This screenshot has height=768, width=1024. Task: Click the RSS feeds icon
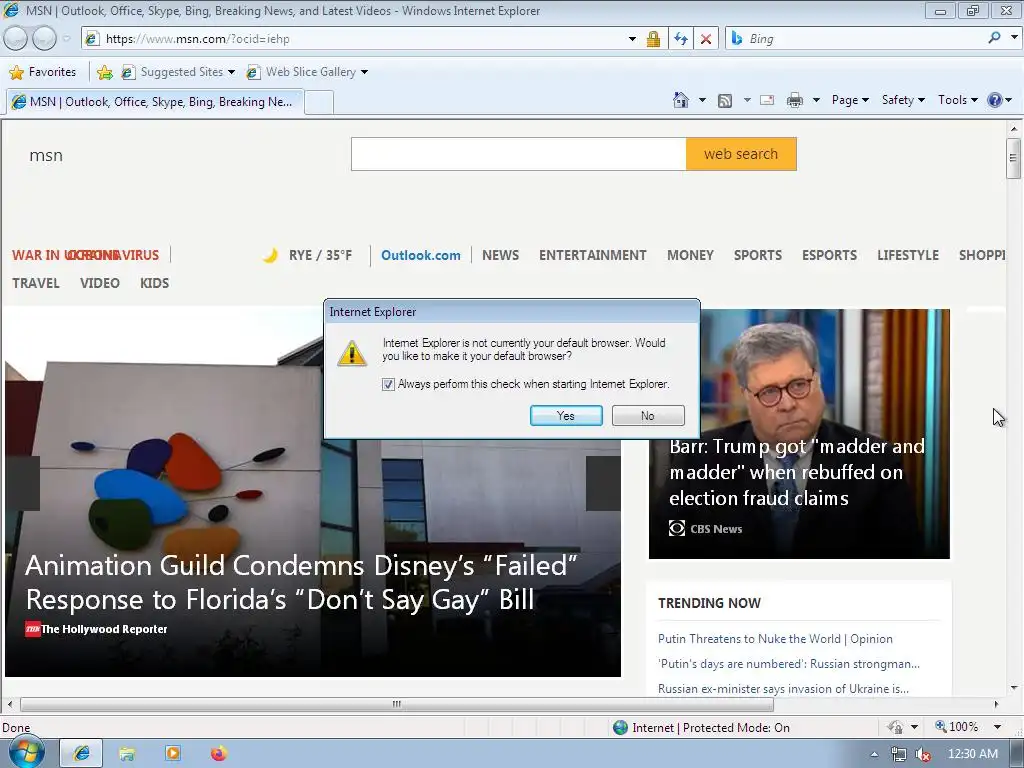[x=724, y=101]
